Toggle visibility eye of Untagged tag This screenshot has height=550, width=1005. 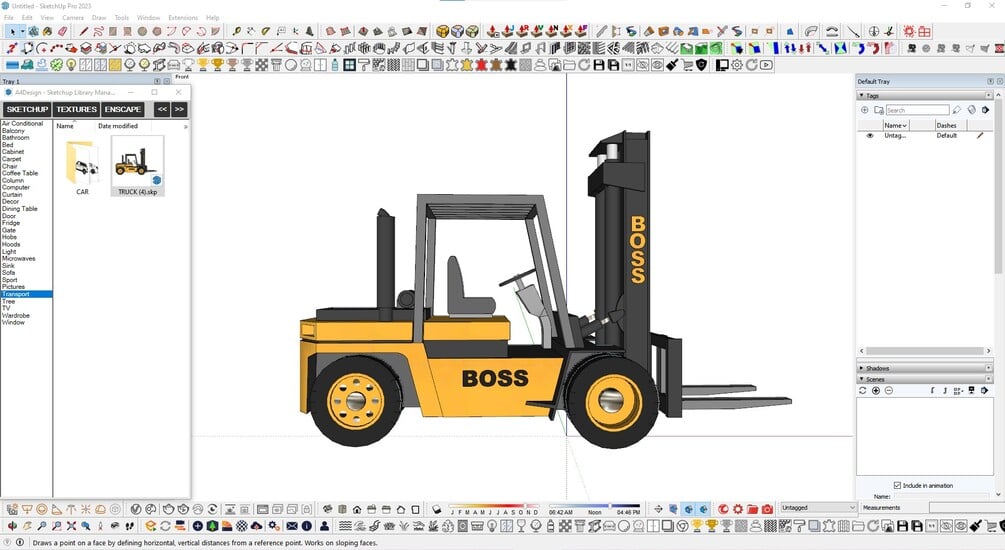tap(870, 136)
